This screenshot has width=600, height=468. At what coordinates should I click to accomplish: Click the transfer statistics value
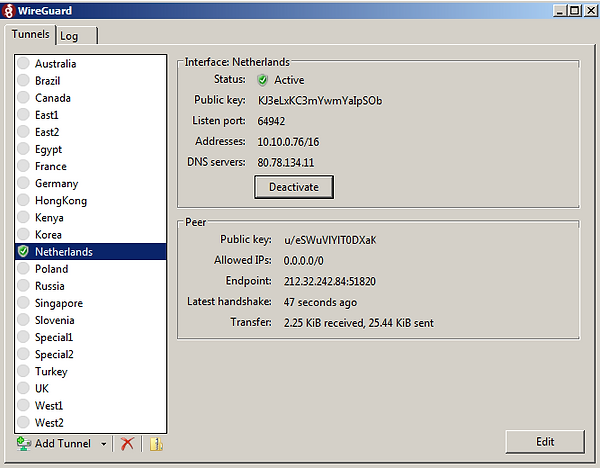click(359, 323)
